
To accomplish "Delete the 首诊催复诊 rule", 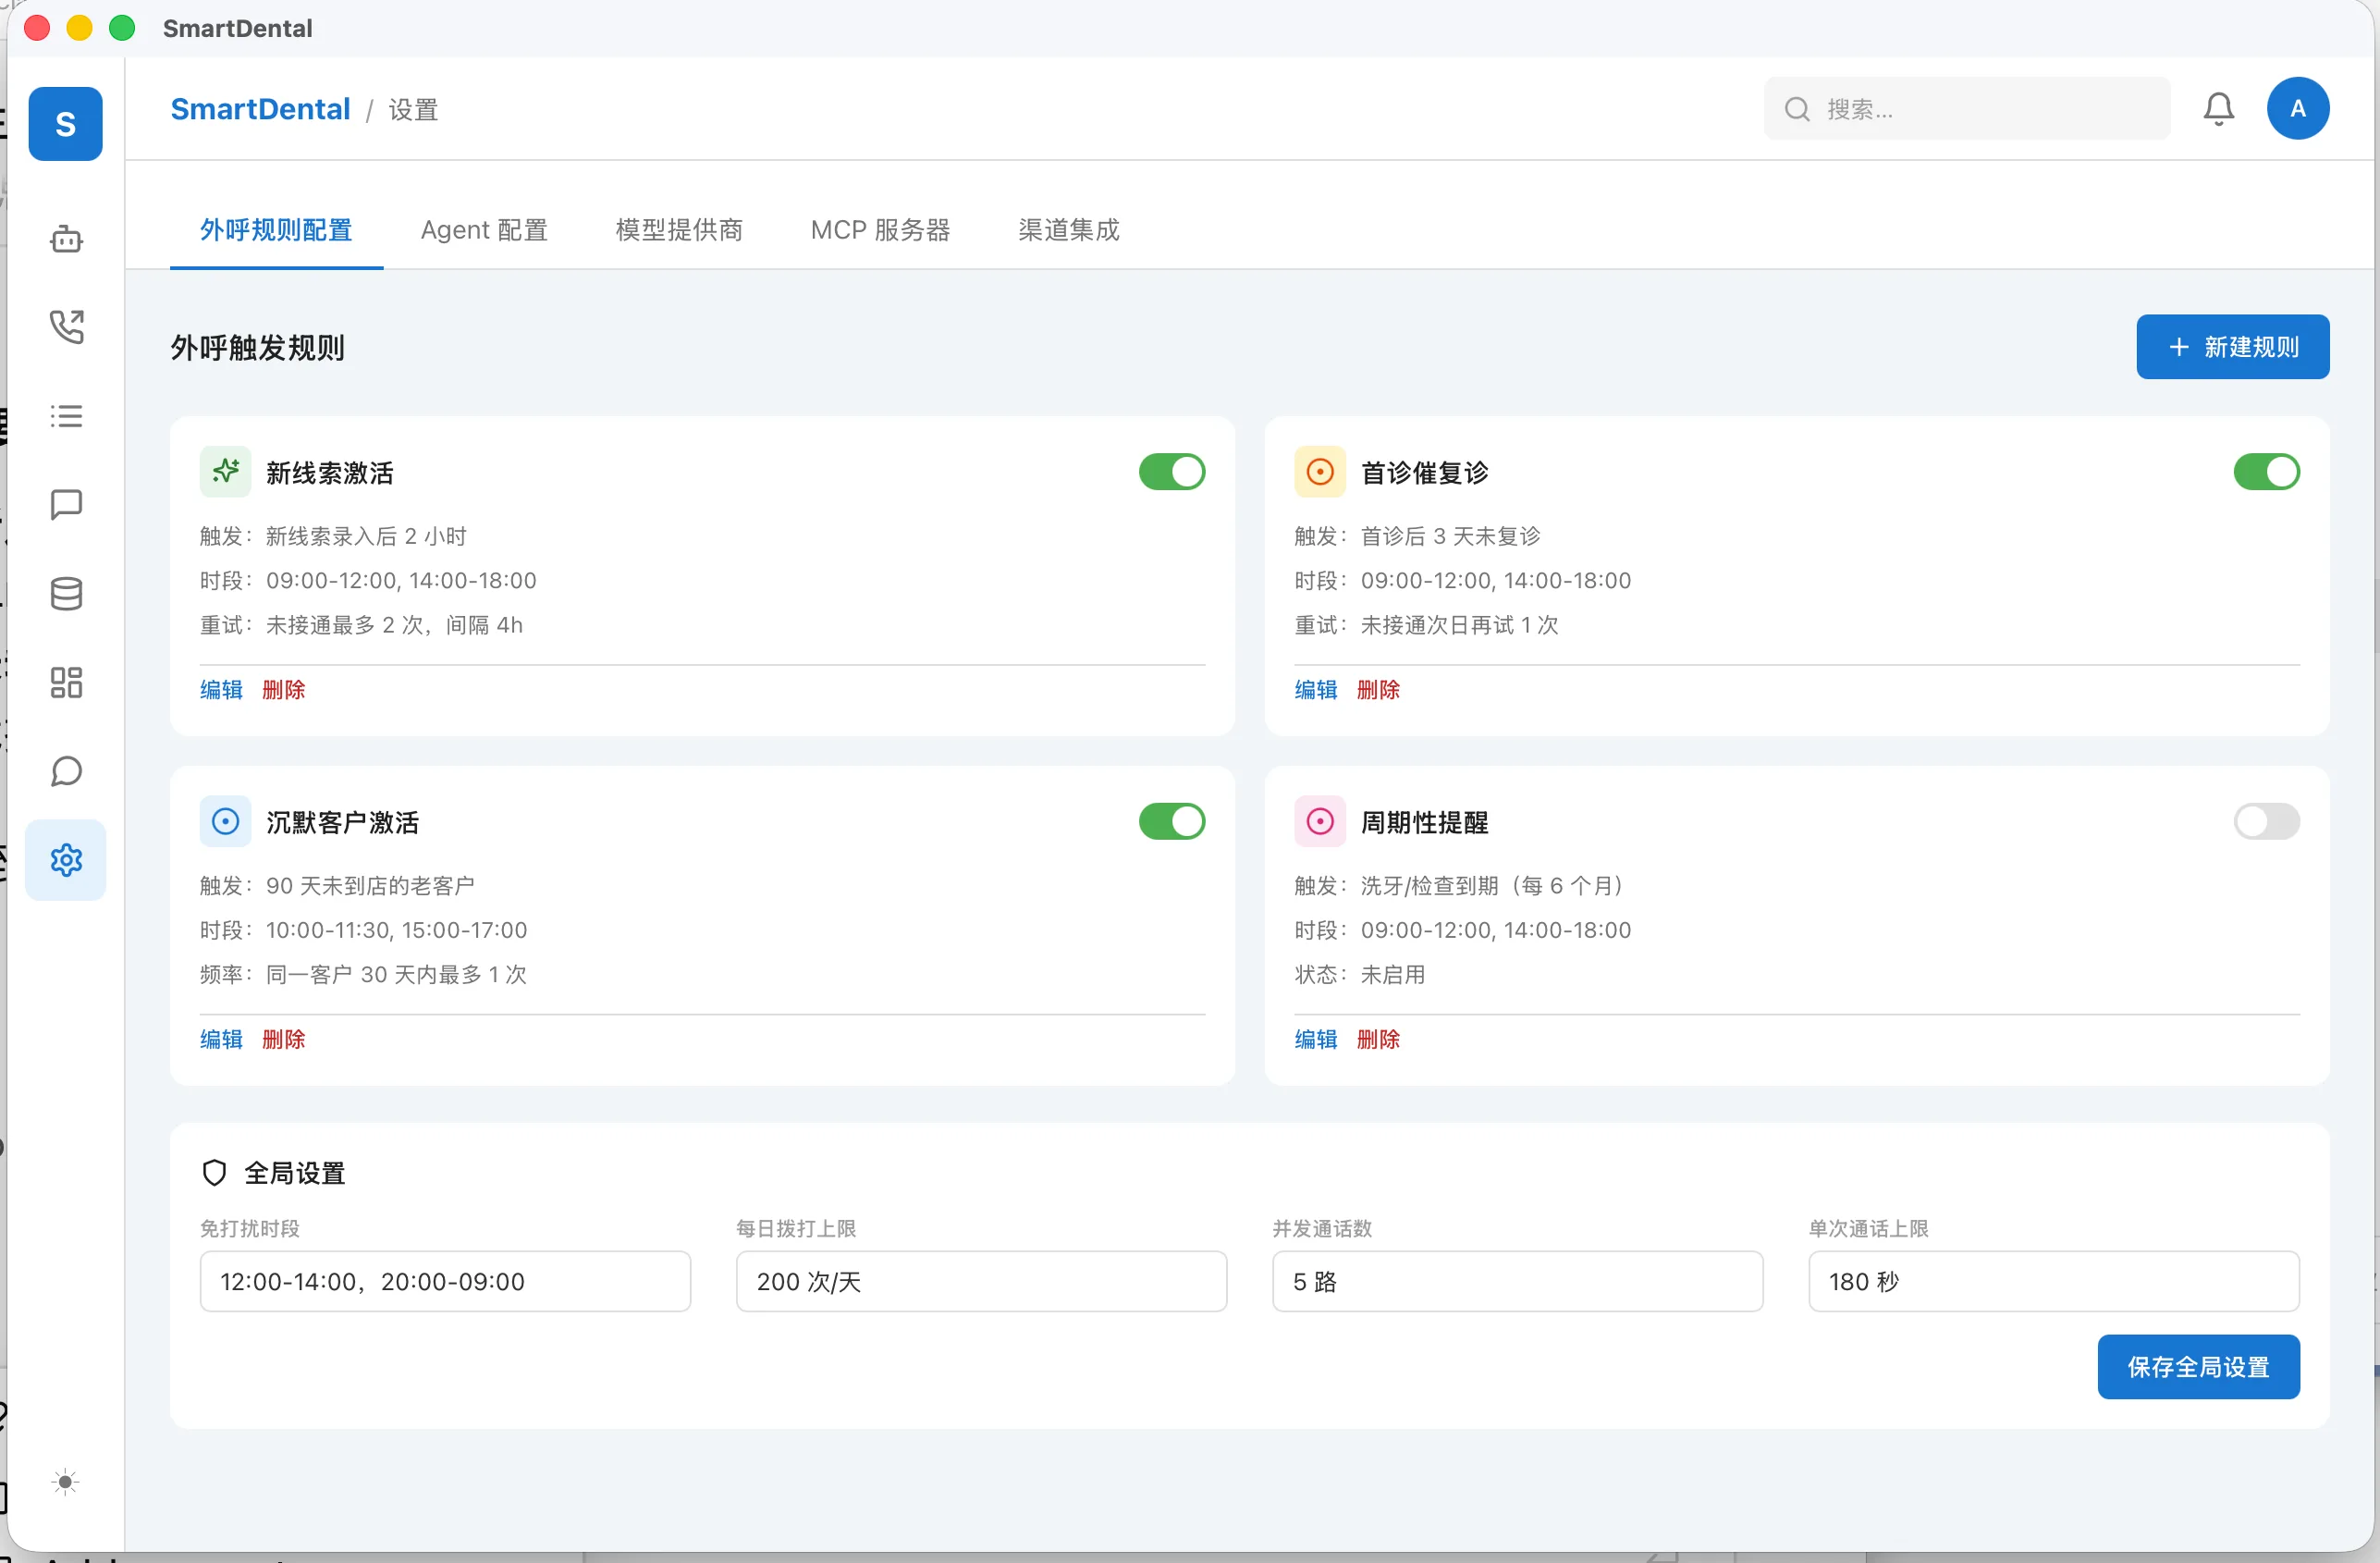I will [1378, 689].
